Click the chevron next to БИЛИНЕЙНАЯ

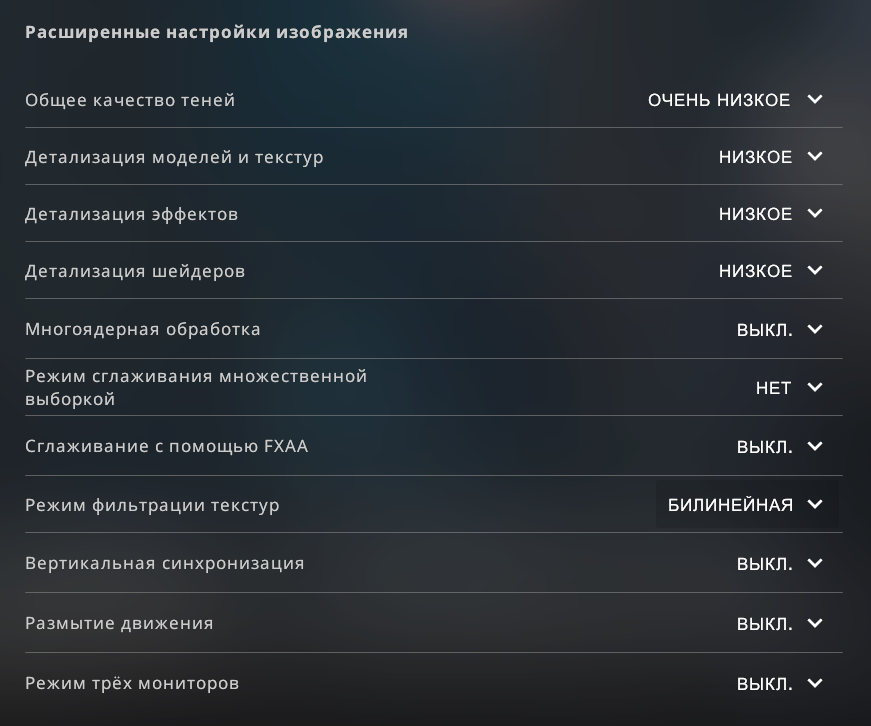tap(815, 505)
